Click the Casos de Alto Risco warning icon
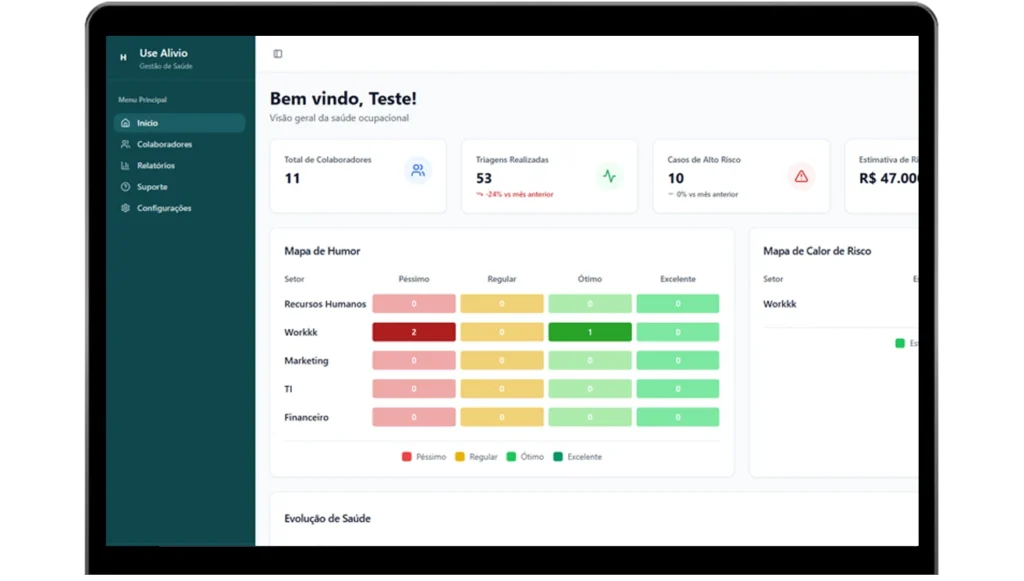1024x581 pixels. point(801,176)
